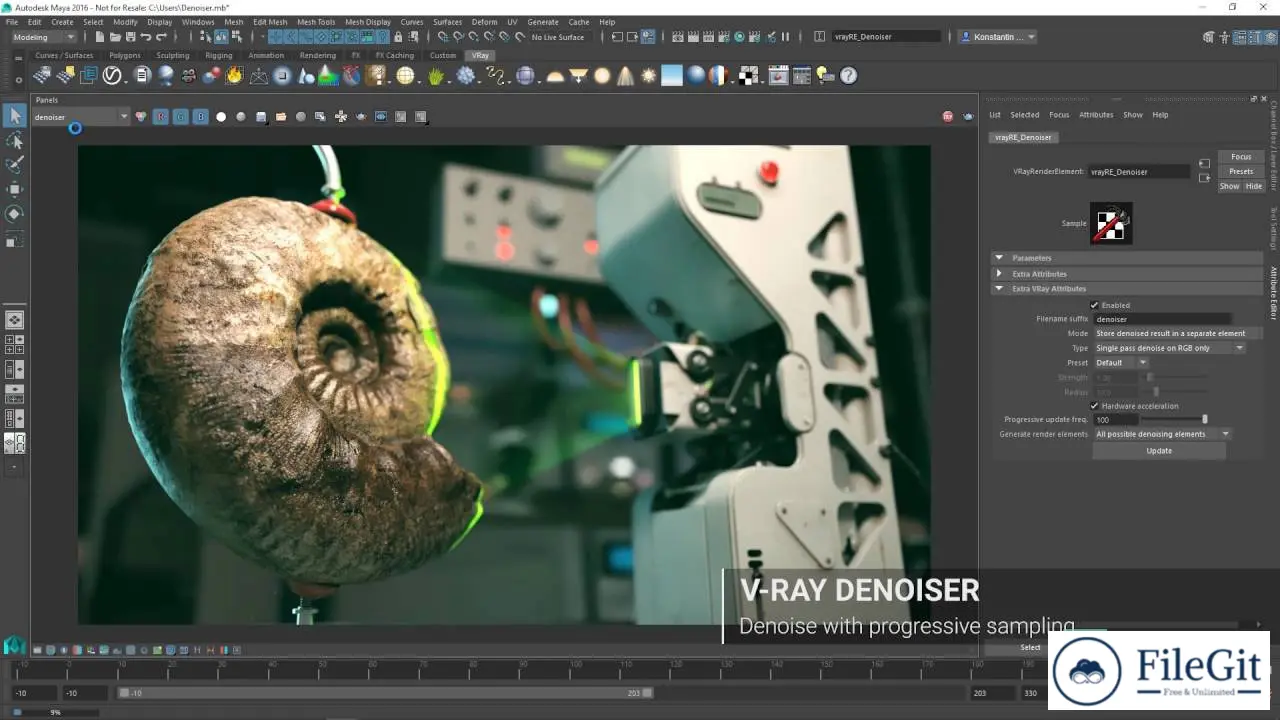Click the Select button under the Attribute Editor
Viewport: 1280px width, 720px height.
(1030, 647)
